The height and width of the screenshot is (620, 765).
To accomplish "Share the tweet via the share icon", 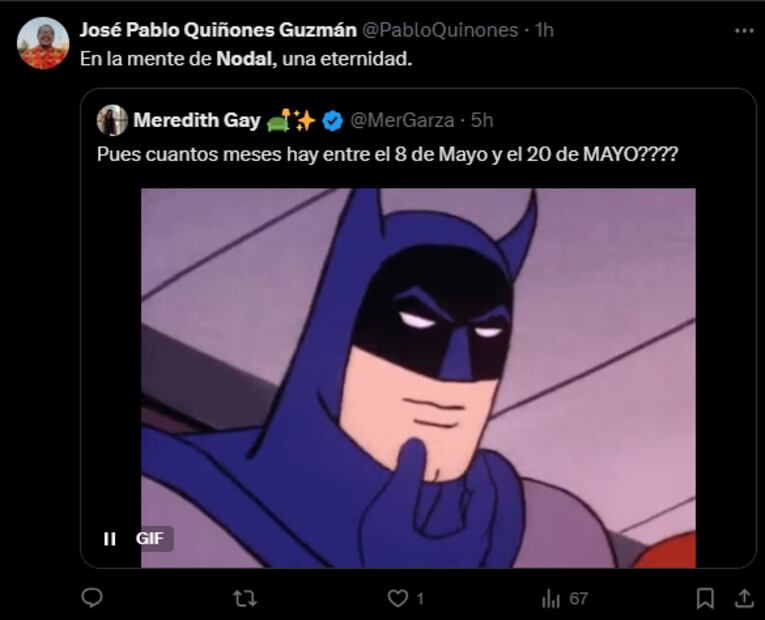I will click(743, 598).
